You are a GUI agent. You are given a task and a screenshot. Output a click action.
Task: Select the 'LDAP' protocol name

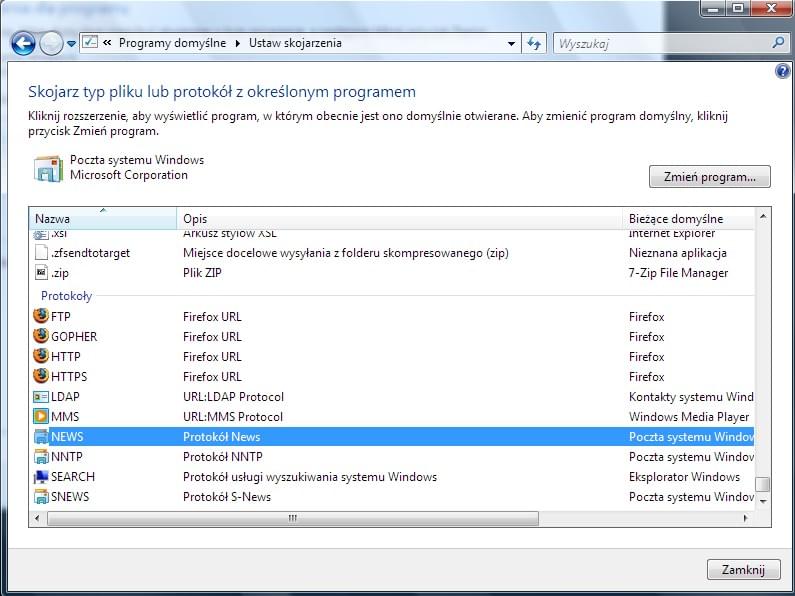click(65, 397)
